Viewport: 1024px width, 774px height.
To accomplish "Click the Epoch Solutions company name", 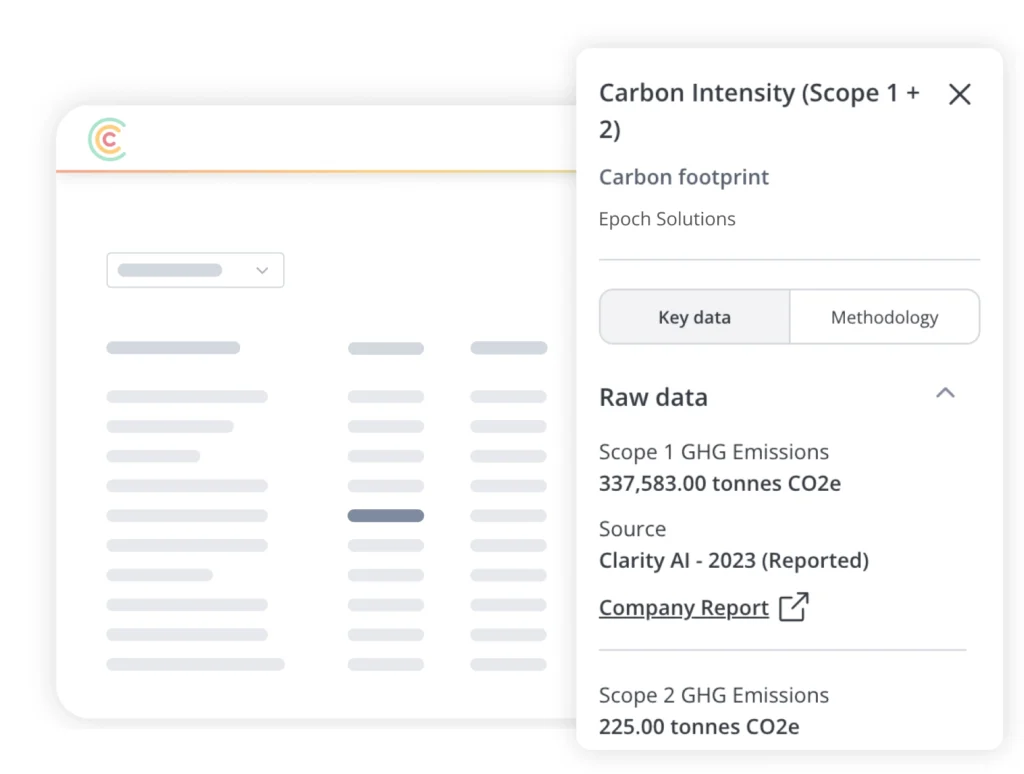I will [x=667, y=219].
